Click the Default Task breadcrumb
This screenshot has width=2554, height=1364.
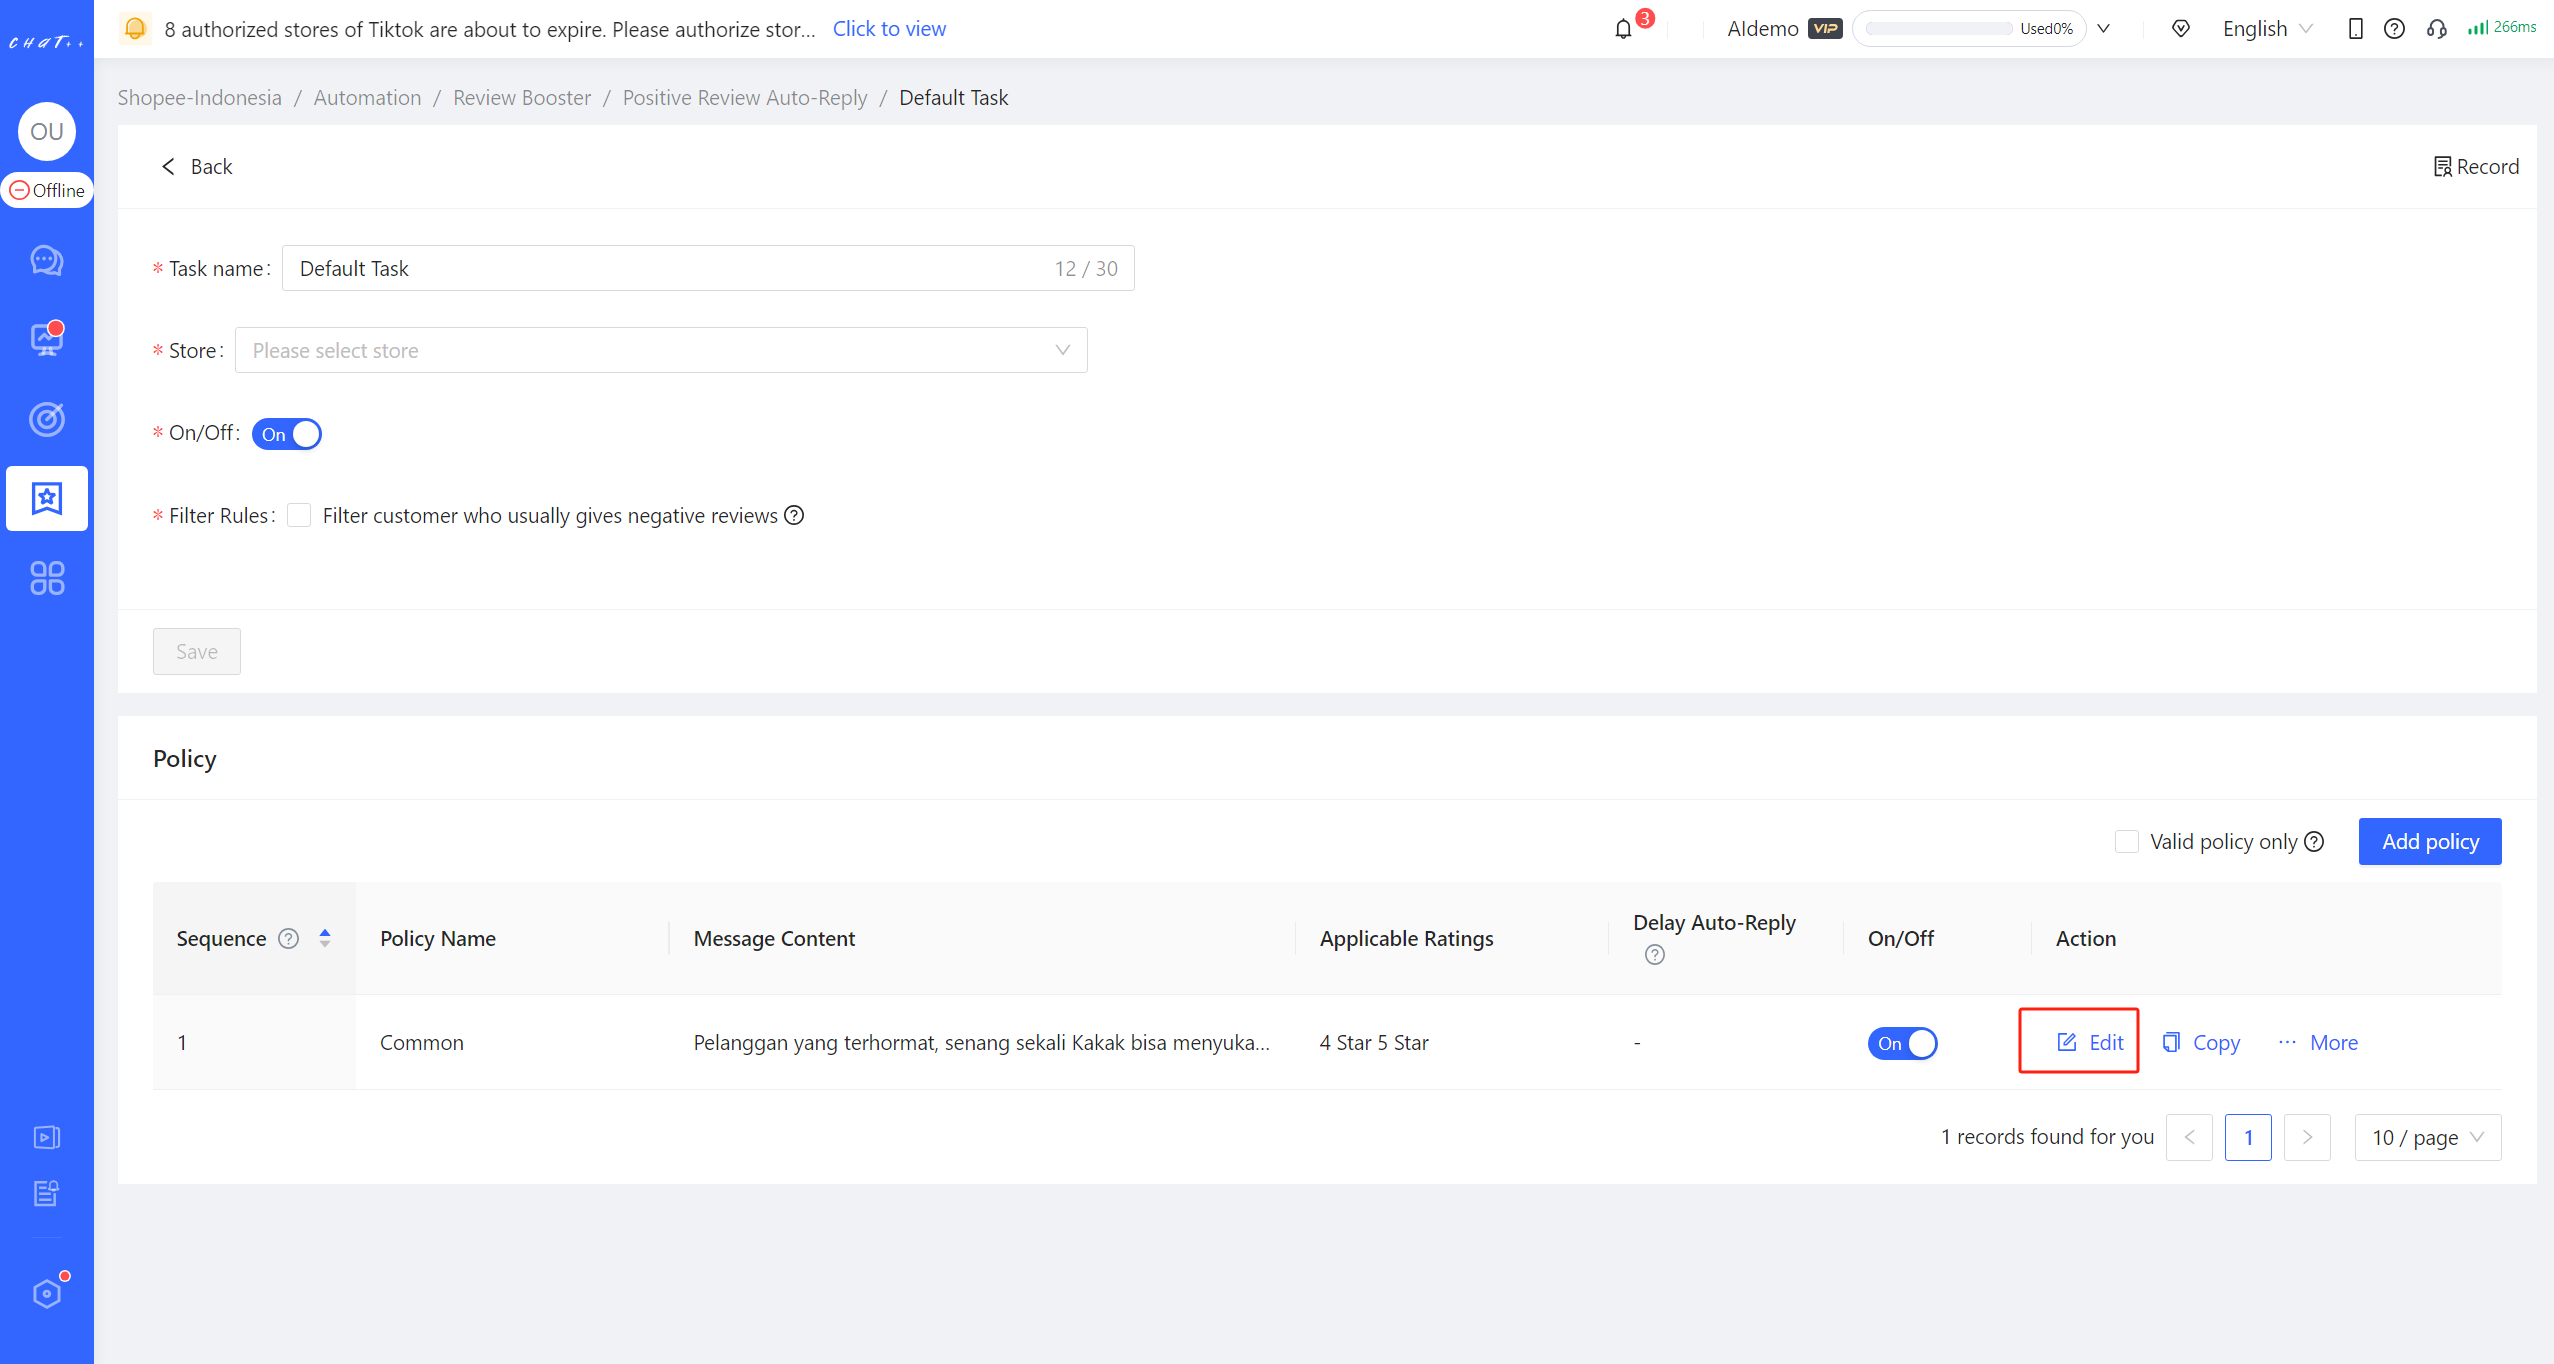[953, 97]
